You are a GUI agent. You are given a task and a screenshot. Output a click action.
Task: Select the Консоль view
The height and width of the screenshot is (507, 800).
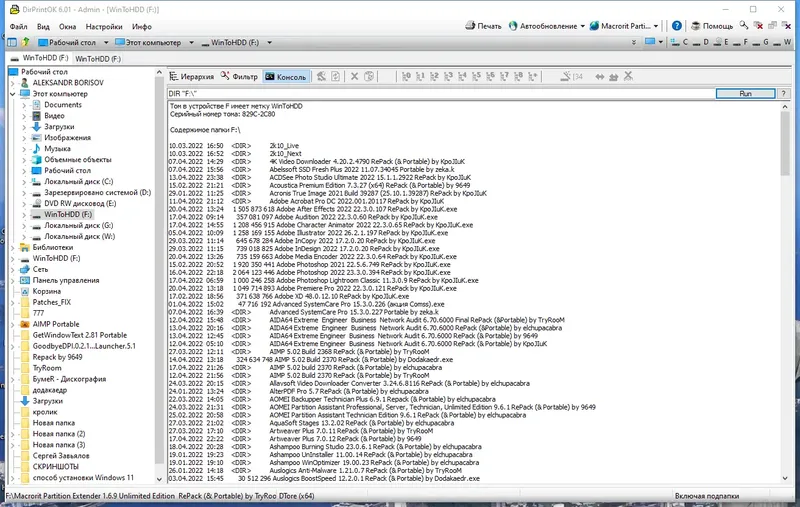click(x=285, y=77)
